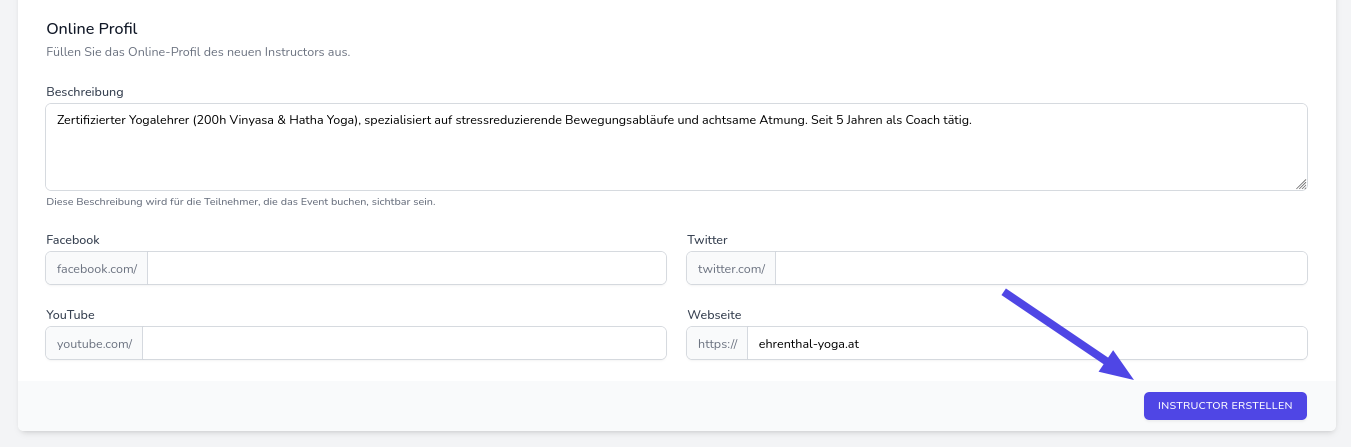Click into the Facebook username field
The width and height of the screenshot is (1351, 447).
(x=406, y=268)
